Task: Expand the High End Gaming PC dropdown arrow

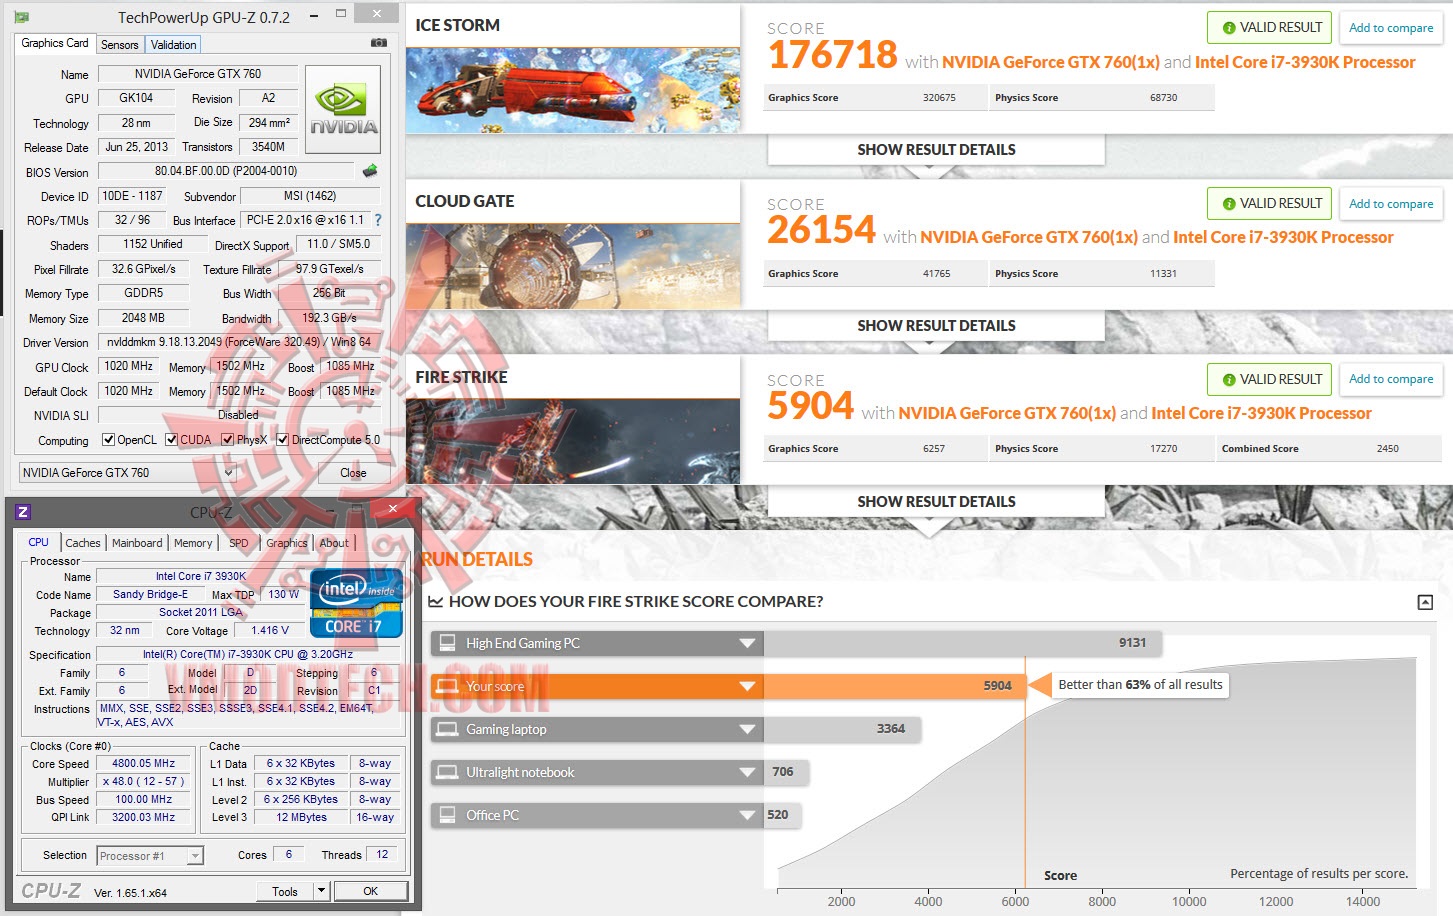Action: 747,643
